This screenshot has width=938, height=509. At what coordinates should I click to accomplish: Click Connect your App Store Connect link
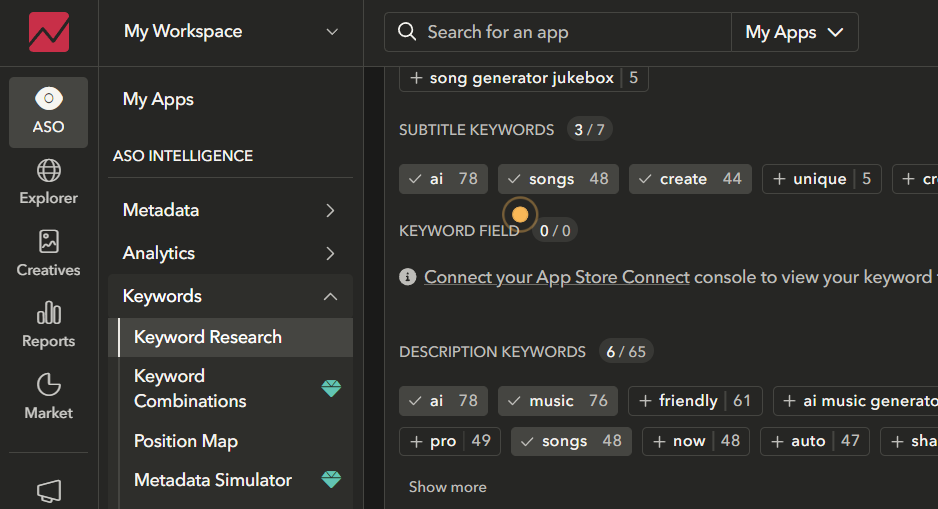click(x=556, y=277)
